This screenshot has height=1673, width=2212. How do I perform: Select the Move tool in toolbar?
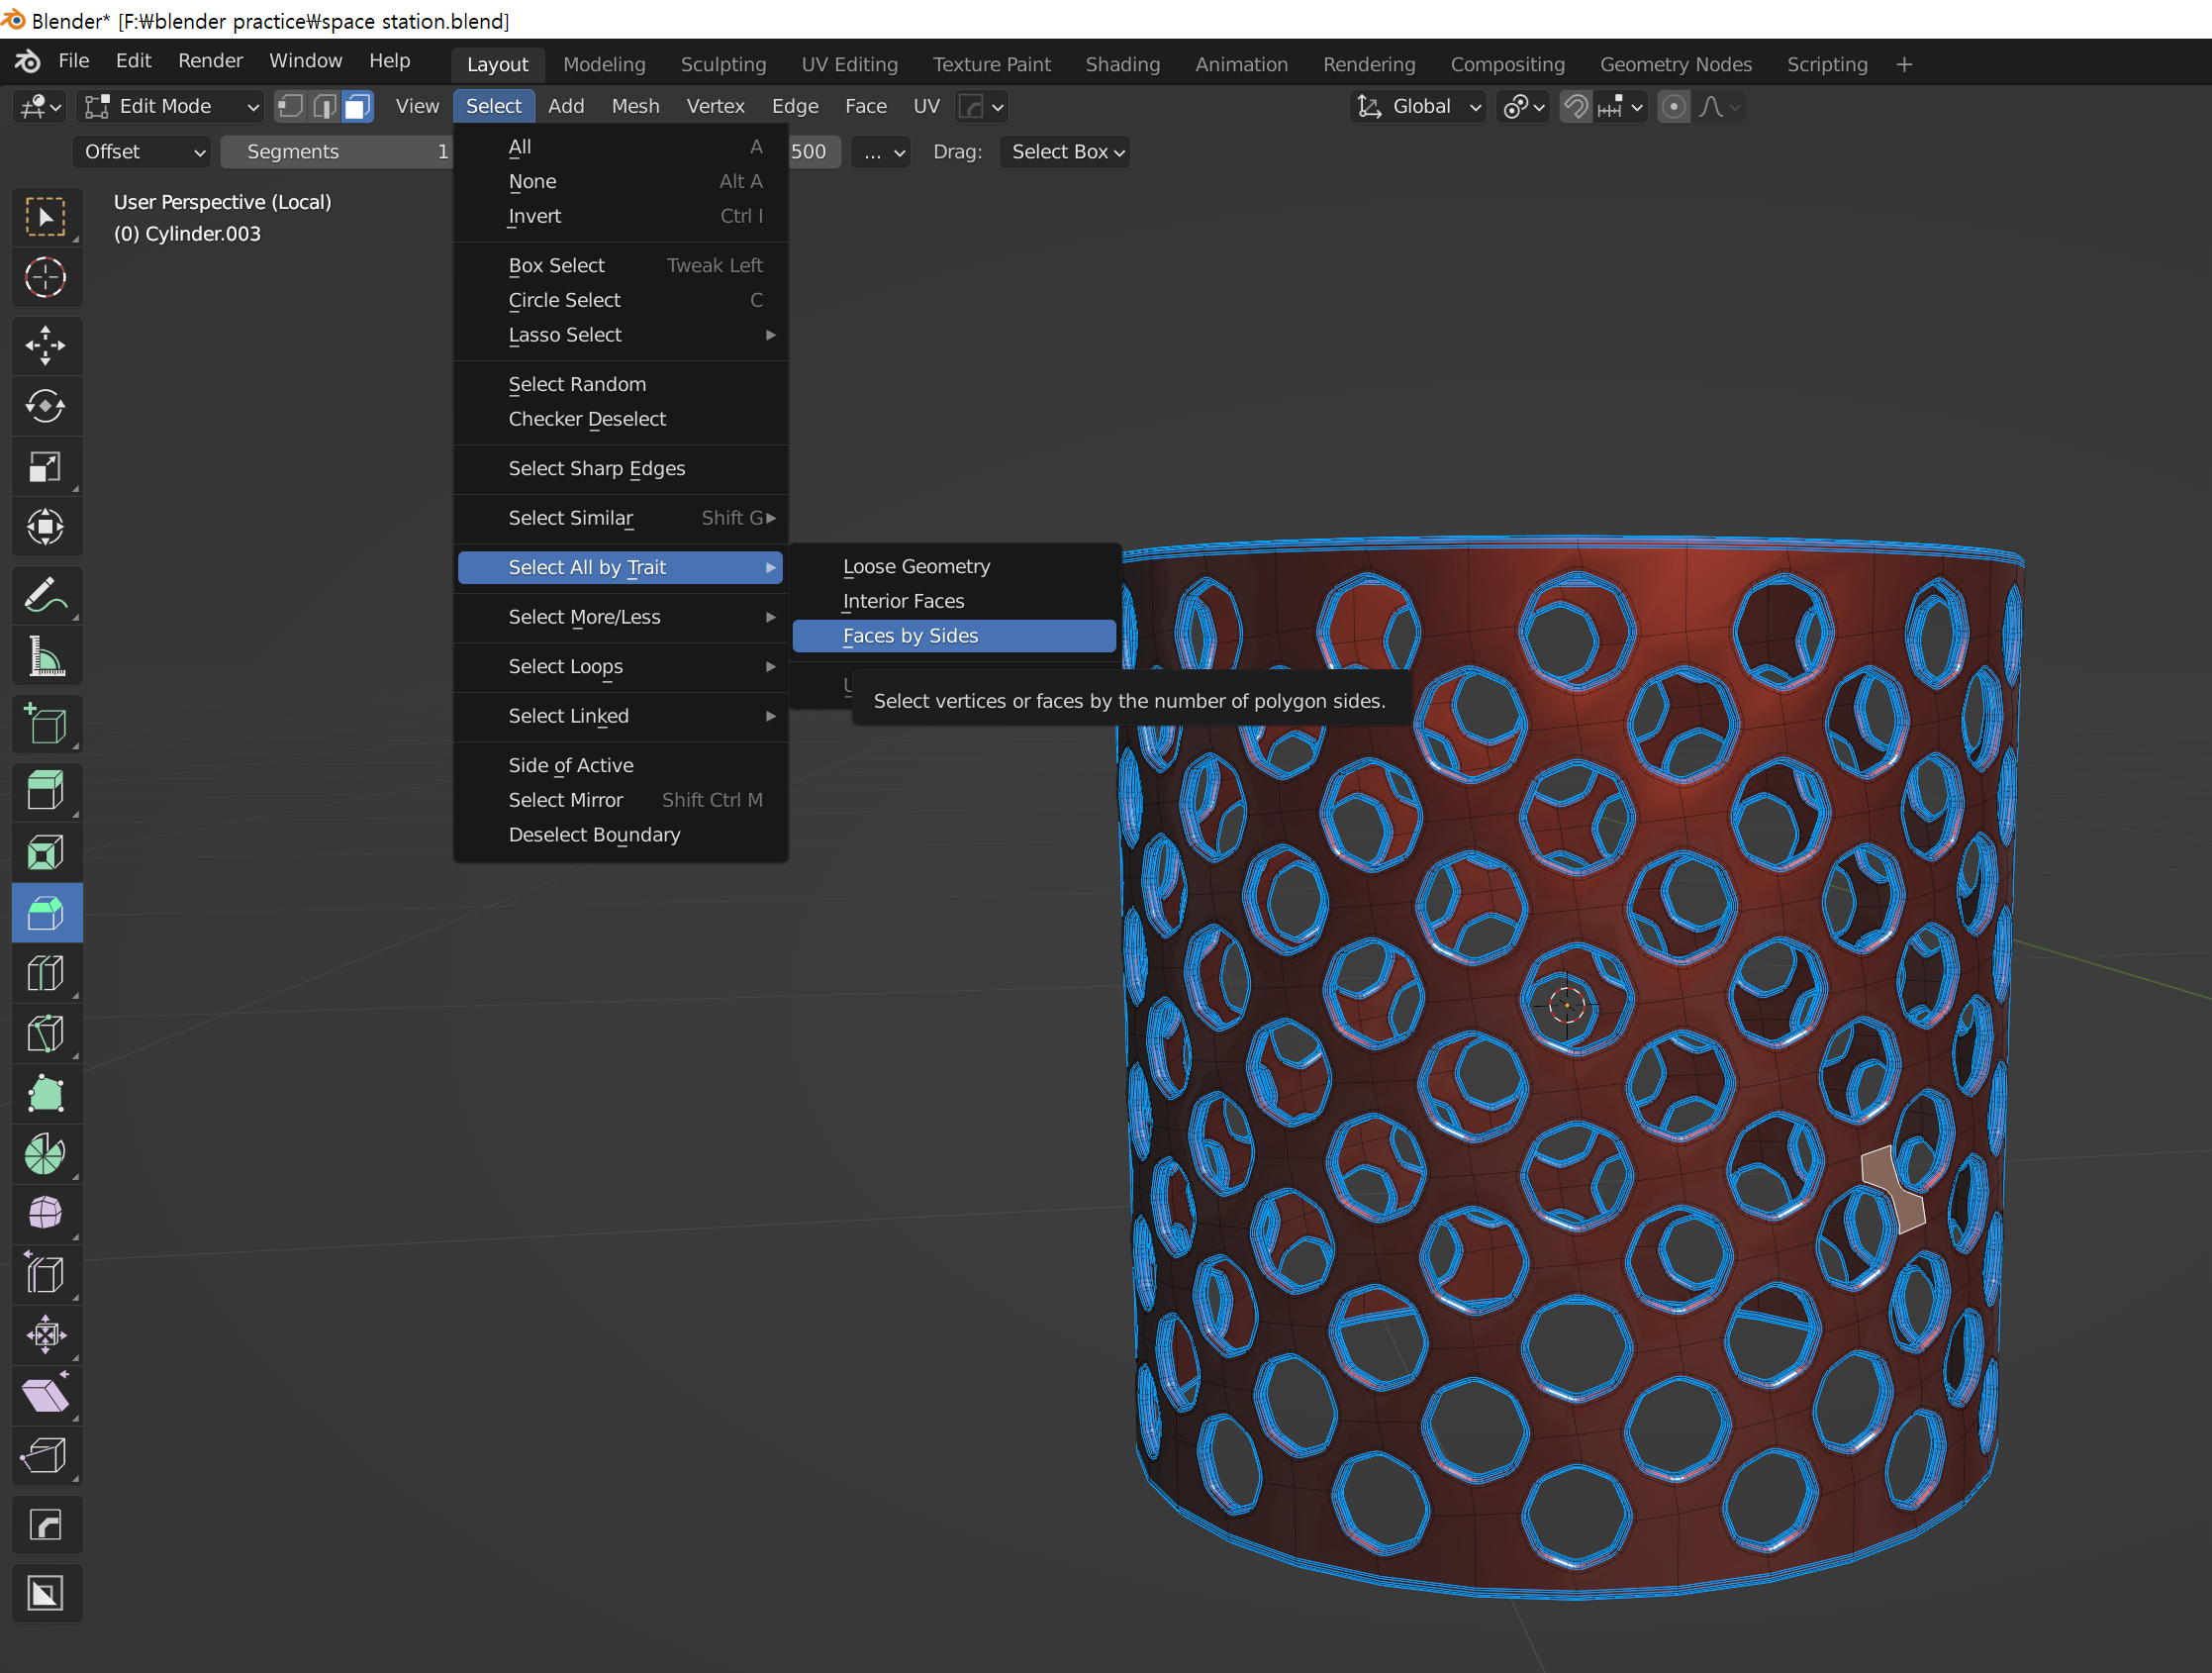(x=45, y=345)
